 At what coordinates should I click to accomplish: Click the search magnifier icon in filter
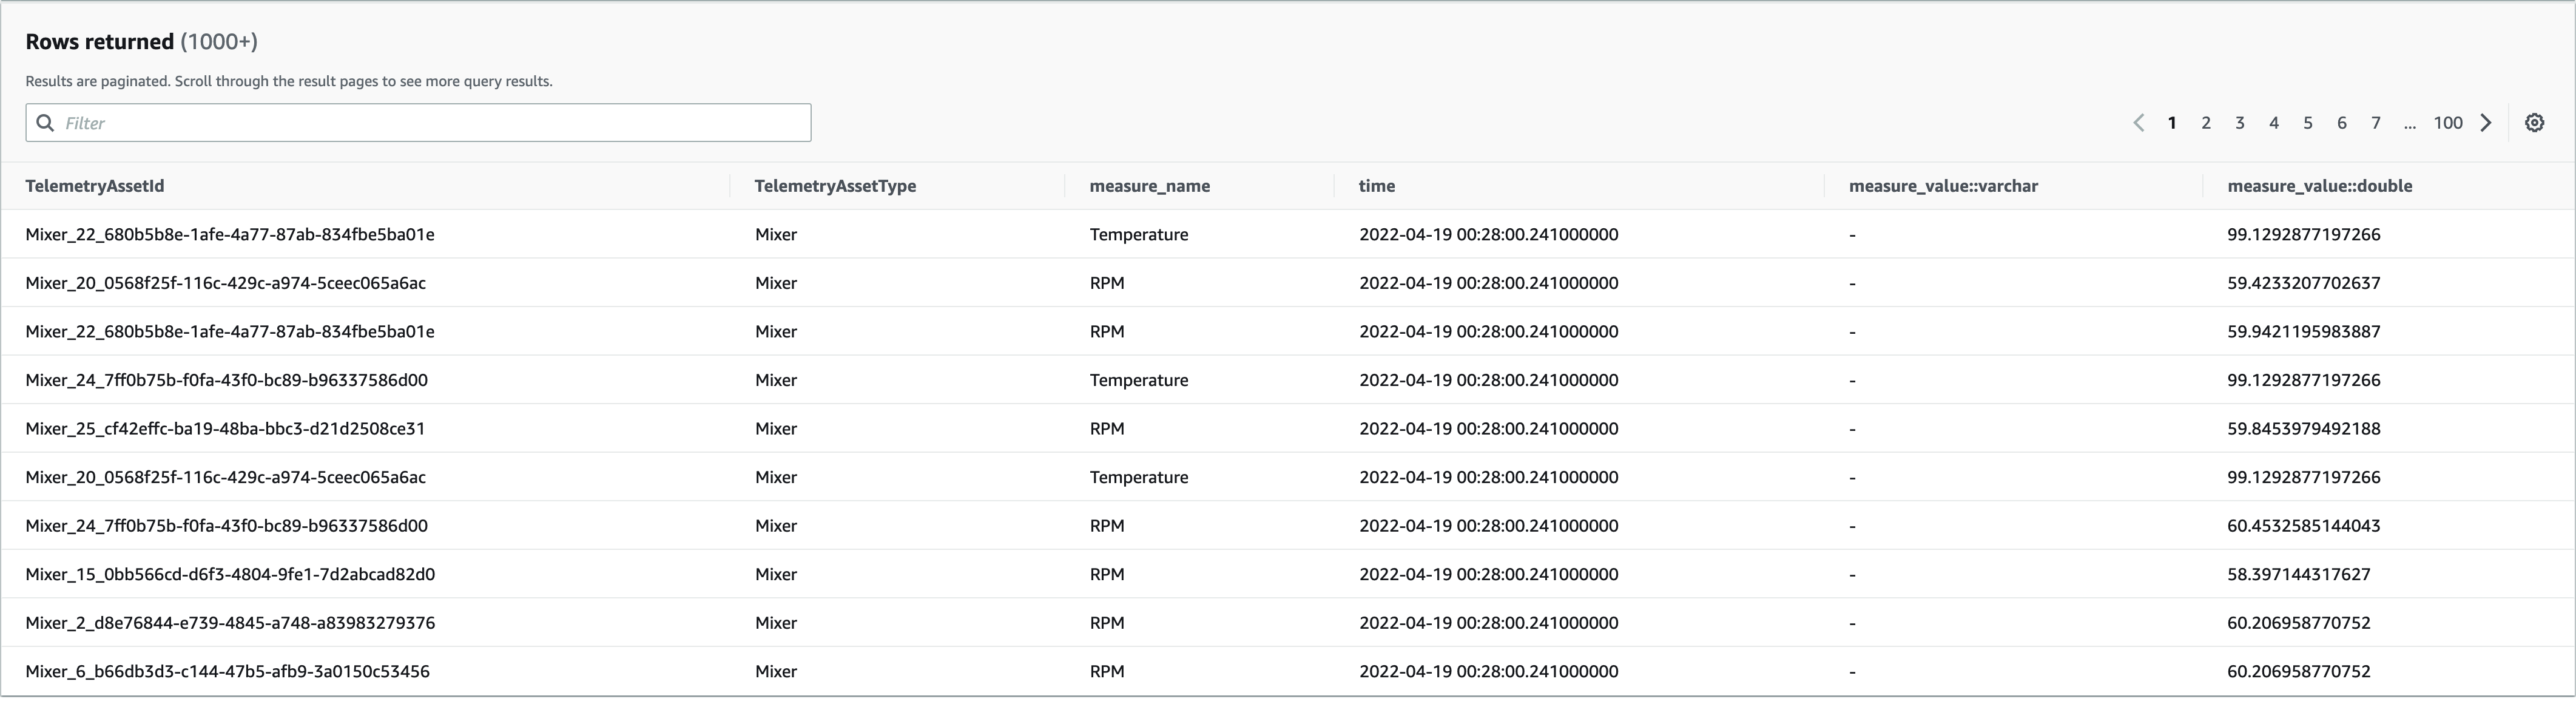point(45,123)
